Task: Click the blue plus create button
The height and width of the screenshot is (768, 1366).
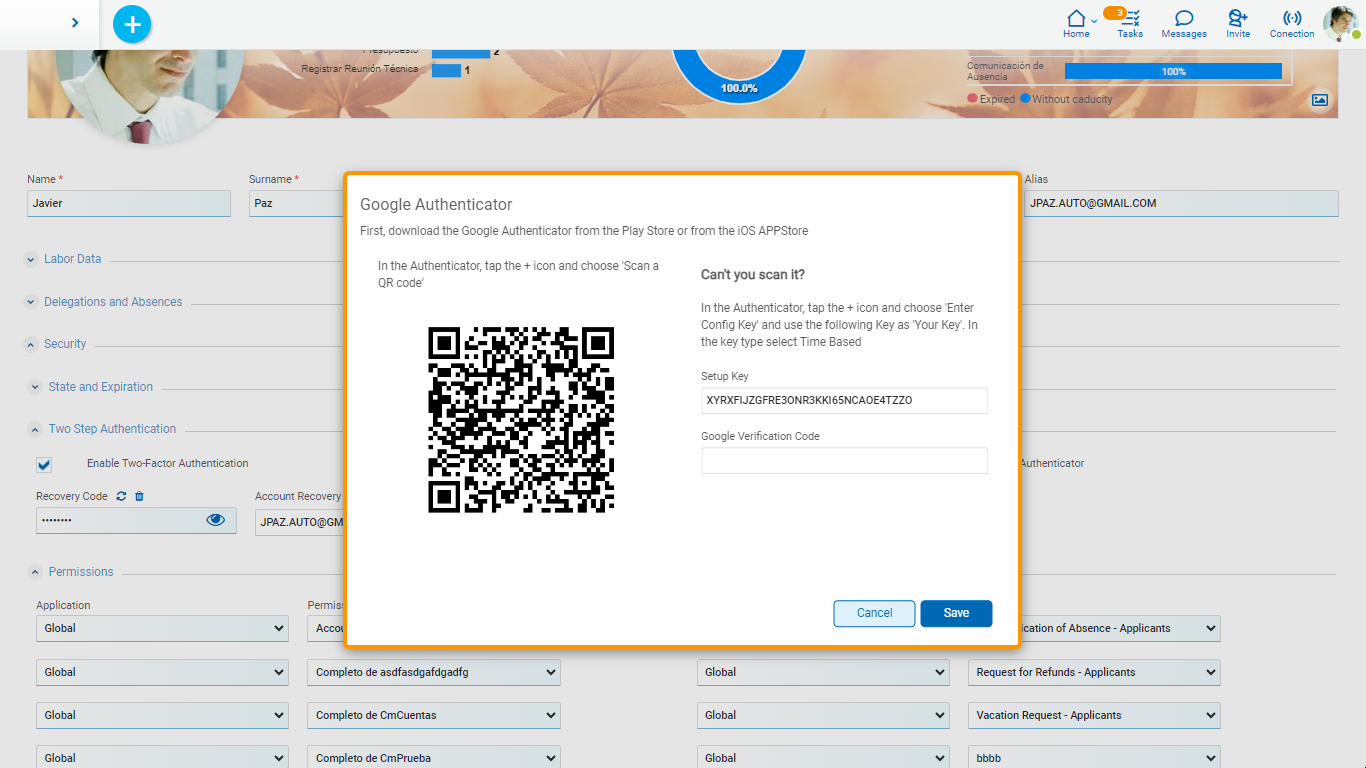Action: pos(132,24)
